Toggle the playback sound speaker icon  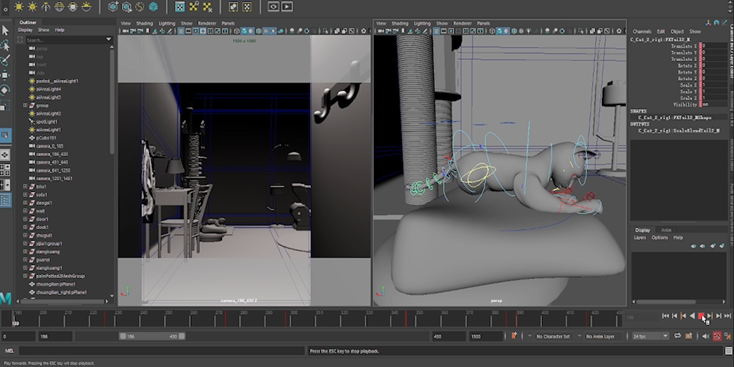(705, 336)
